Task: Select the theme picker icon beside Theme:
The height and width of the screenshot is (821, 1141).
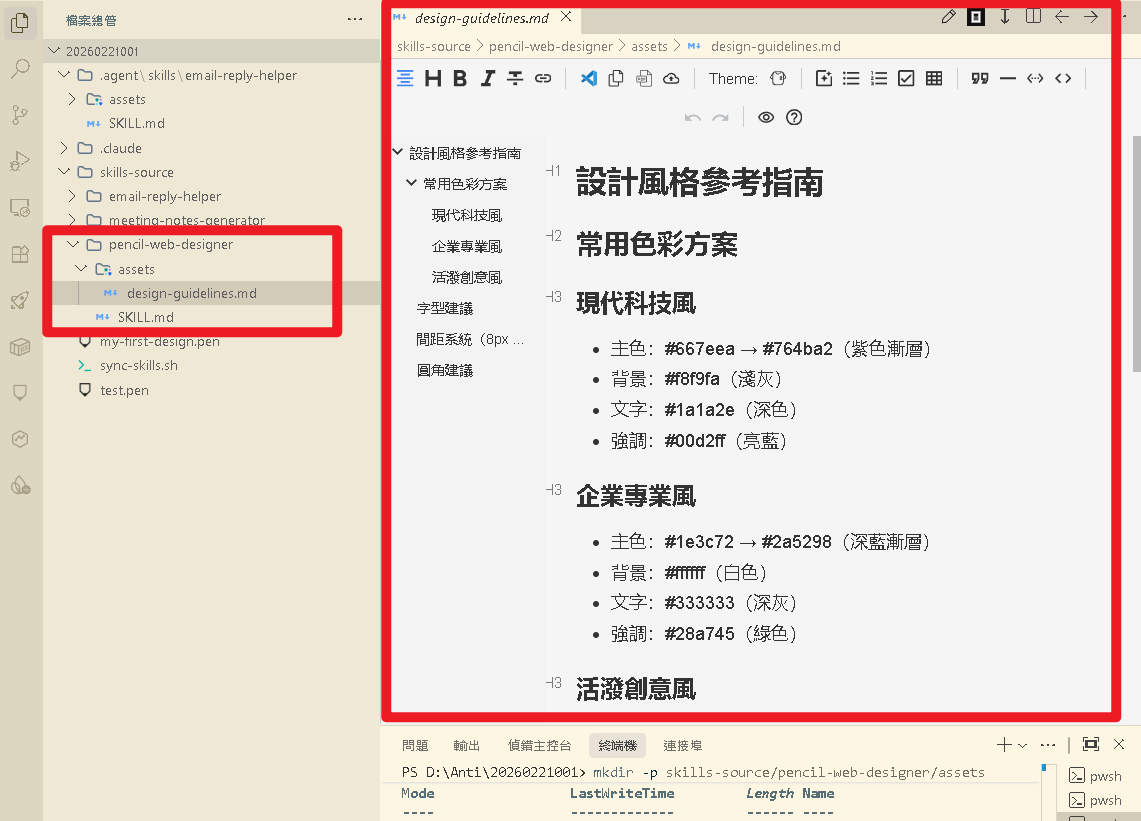Action: [x=778, y=79]
